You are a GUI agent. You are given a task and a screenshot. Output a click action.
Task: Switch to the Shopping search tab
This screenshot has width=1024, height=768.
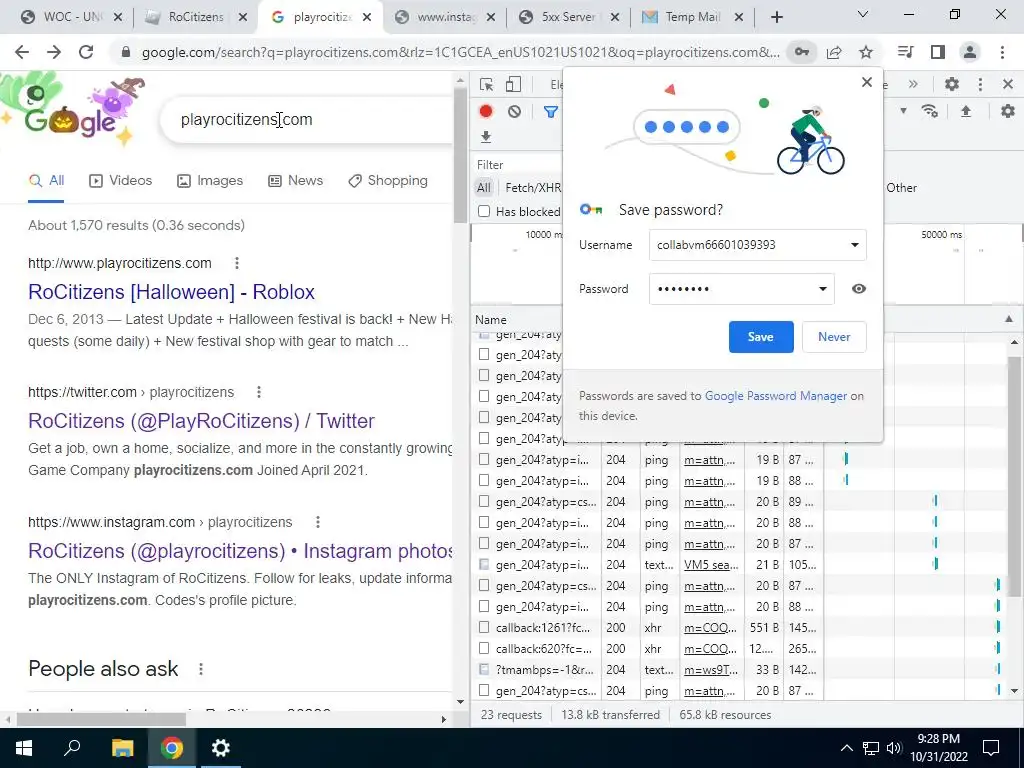point(388,180)
